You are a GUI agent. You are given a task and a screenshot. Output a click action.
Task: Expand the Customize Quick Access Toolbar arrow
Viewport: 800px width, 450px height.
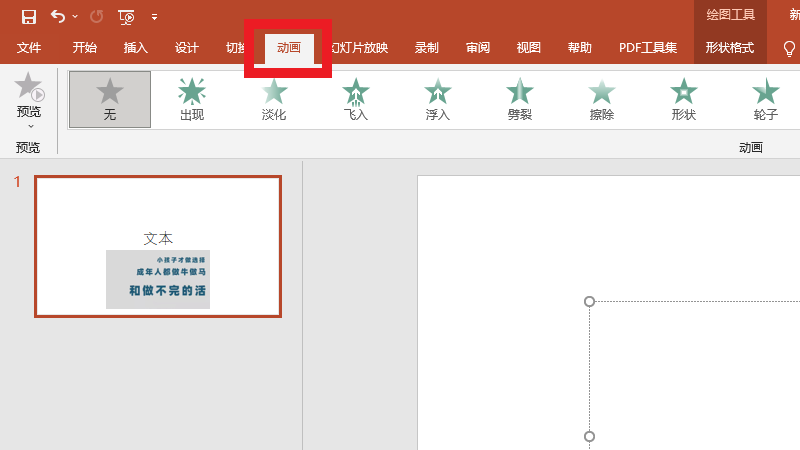pyautogui.click(x=154, y=17)
